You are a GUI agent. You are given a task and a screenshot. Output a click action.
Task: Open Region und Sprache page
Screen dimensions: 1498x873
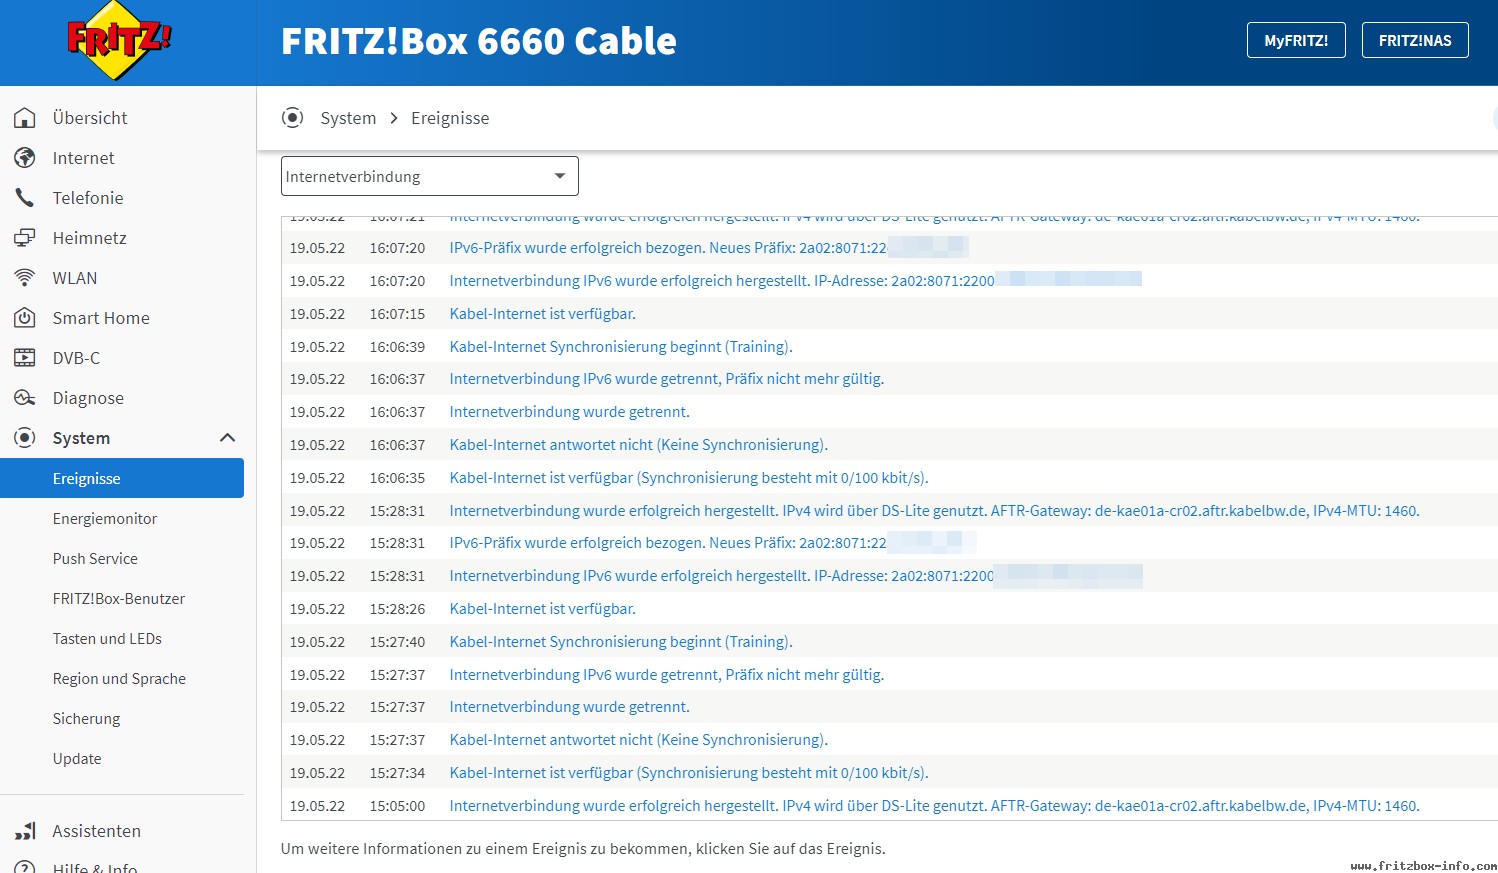click(x=119, y=678)
